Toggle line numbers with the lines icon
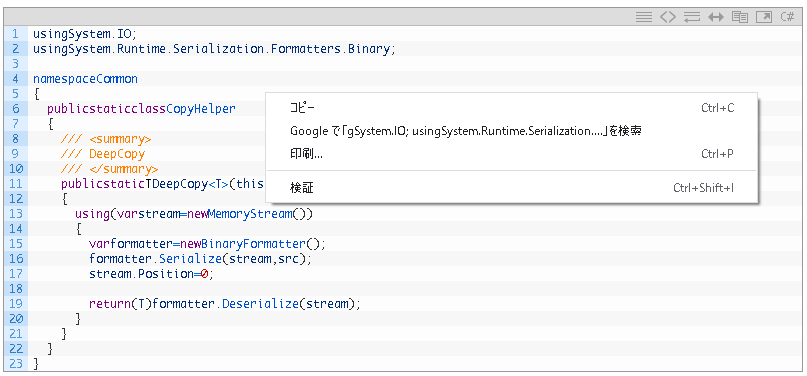 [x=643, y=17]
